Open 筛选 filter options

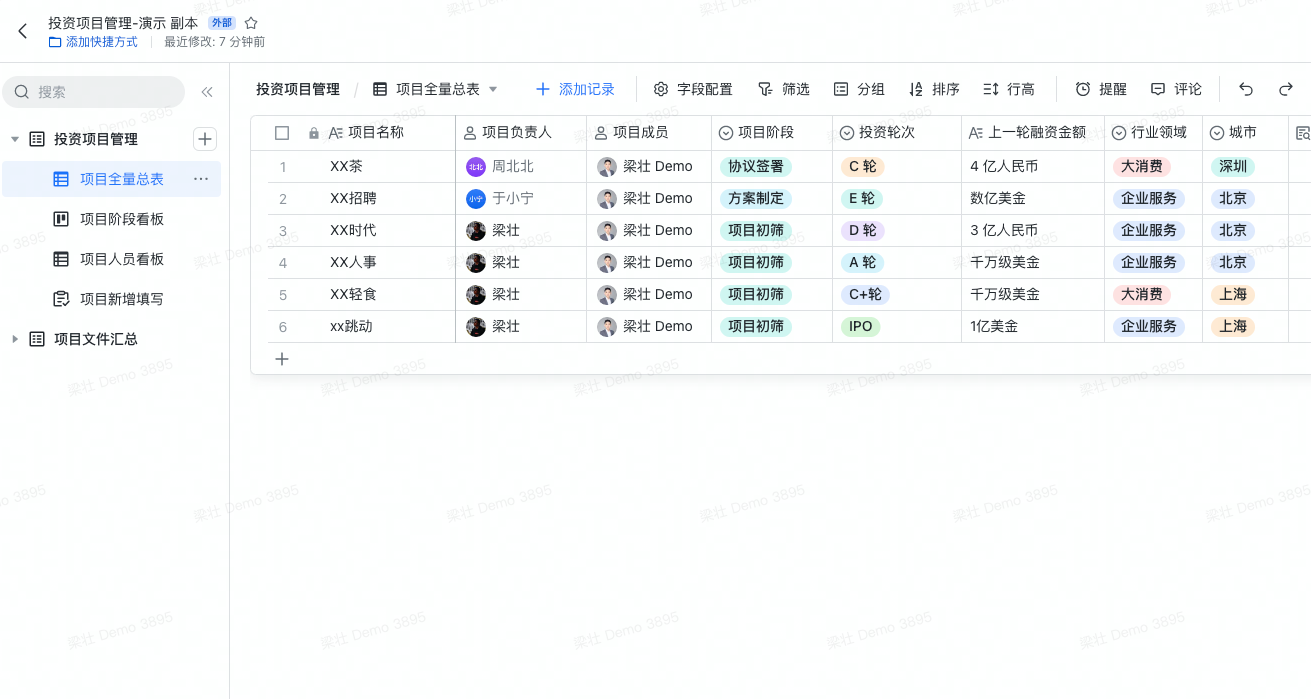click(783, 89)
